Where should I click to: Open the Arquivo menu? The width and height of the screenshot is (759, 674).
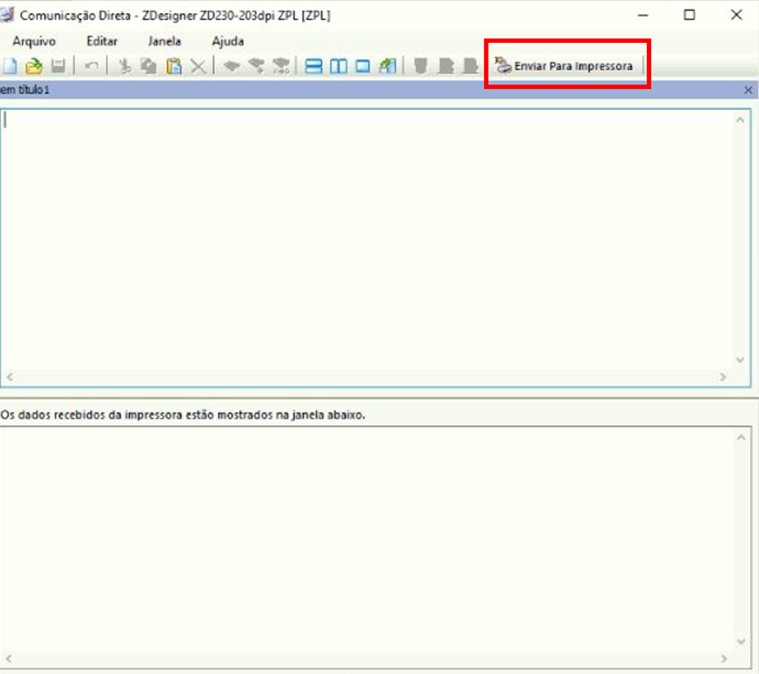[x=34, y=41]
